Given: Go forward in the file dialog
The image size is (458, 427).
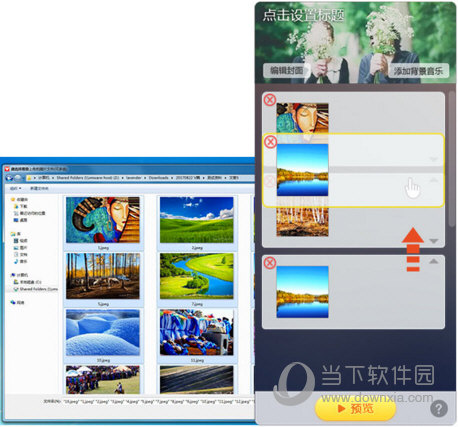Looking at the screenshot, I should tap(17, 178).
